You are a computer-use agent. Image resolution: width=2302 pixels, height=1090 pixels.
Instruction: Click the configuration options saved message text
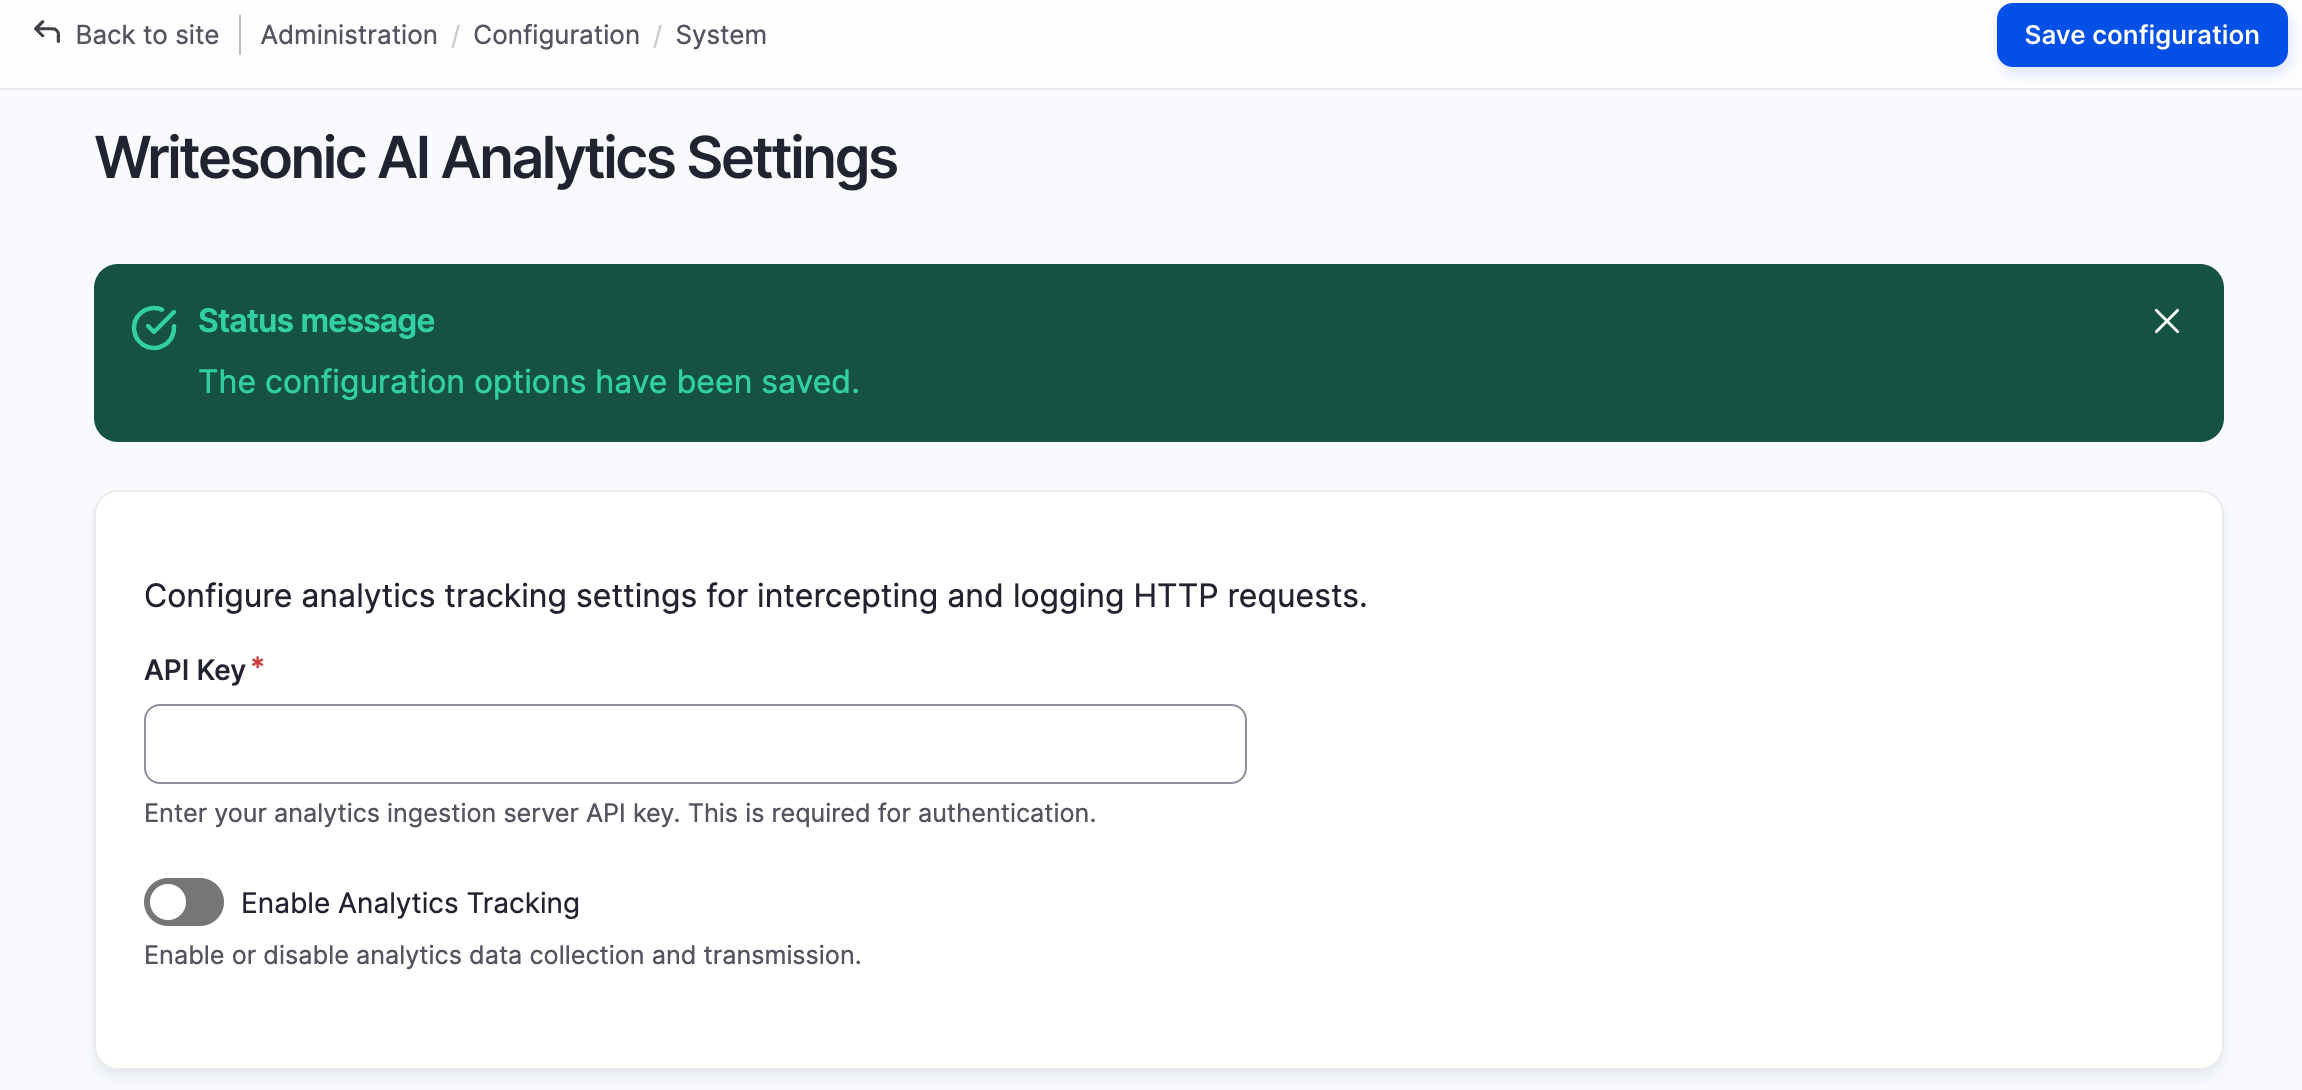coord(528,382)
